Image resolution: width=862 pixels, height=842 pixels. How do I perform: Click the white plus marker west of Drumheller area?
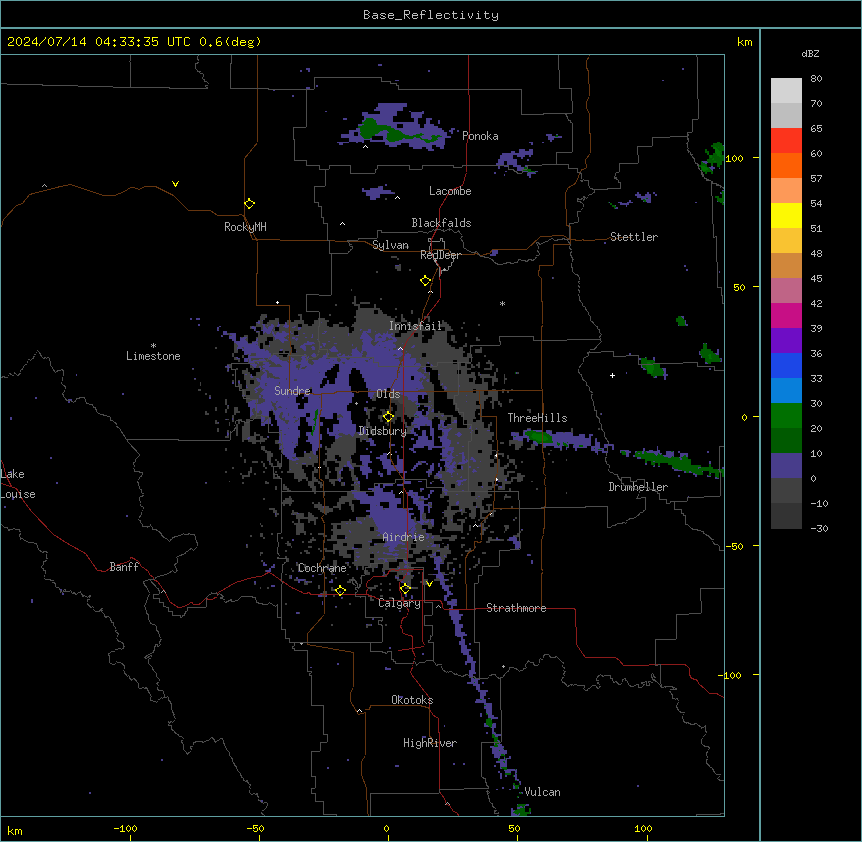[x=612, y=375]
